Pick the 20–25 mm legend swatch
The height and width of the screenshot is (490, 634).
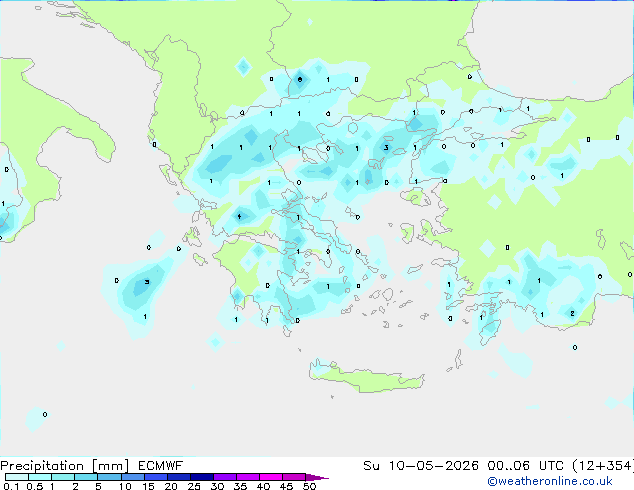[178, 477]
